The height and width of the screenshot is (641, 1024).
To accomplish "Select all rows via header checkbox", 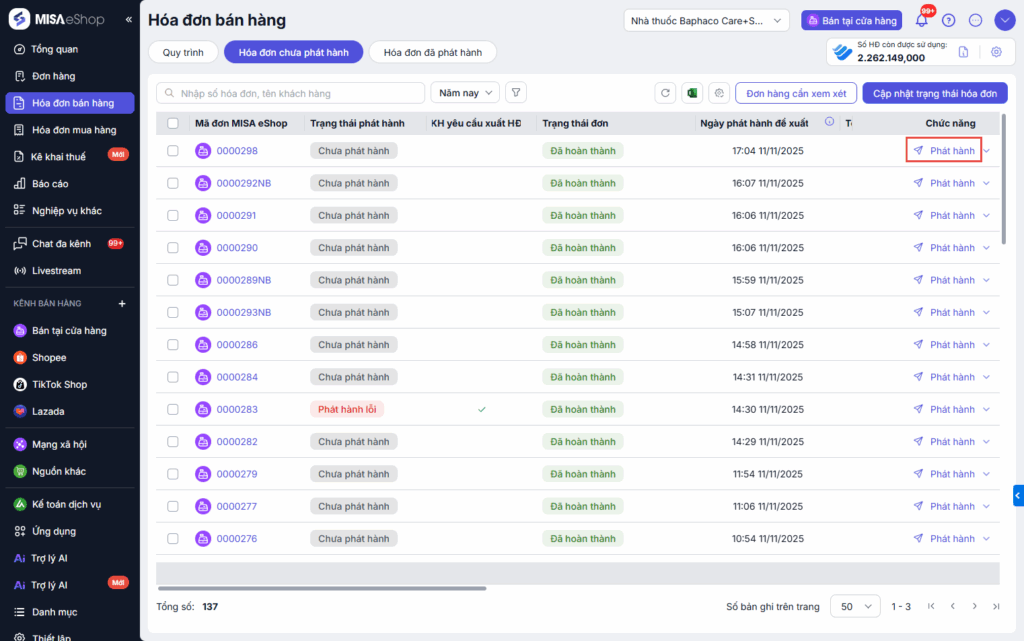I will tap(173, 123).
